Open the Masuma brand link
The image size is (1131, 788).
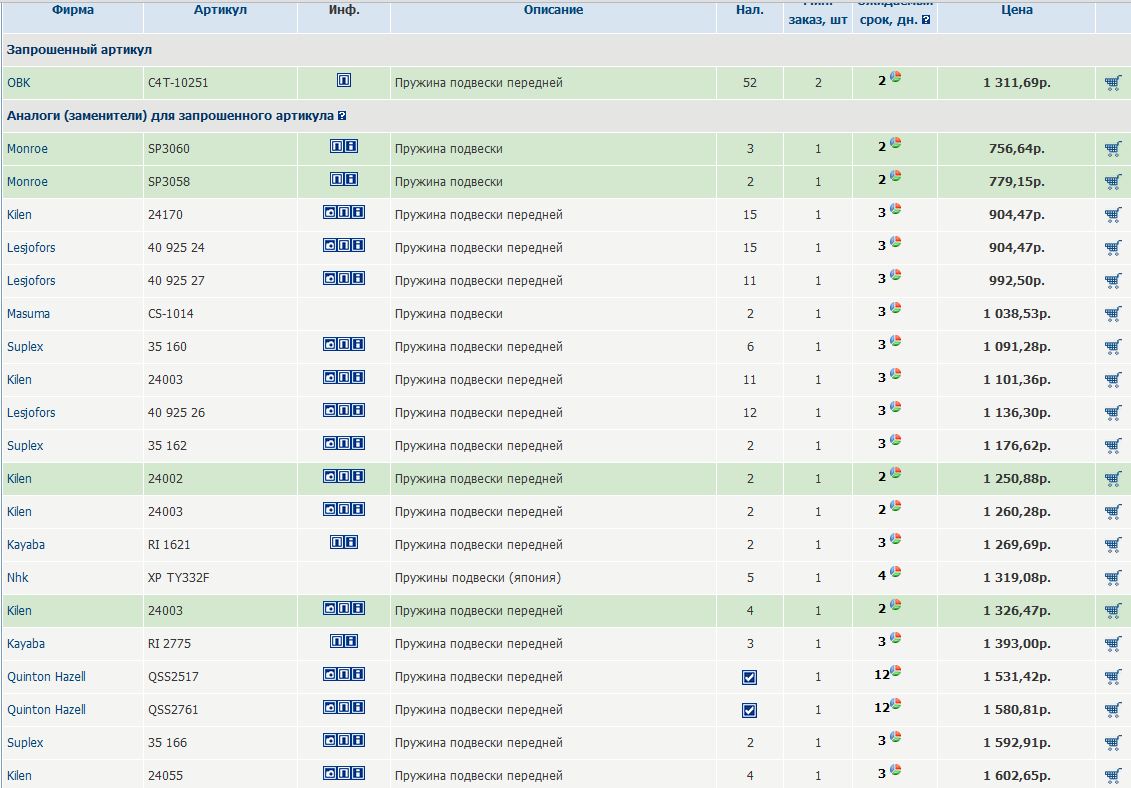click(28, 314)
